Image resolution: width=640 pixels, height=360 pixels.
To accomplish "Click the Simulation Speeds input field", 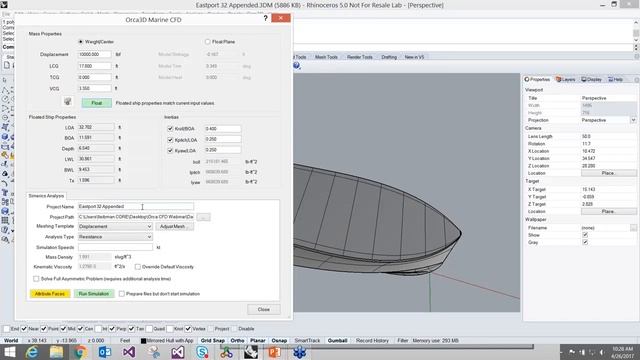I will 115,247.
